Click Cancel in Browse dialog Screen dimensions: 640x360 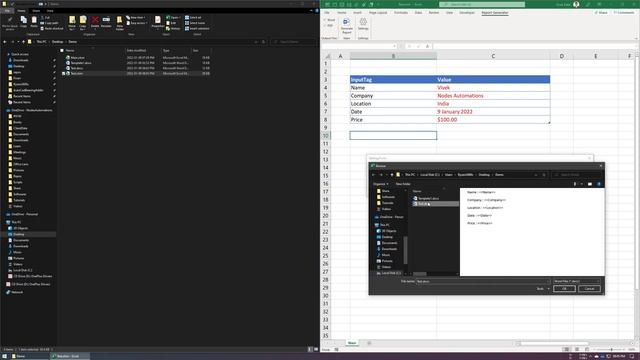(589, 289)
